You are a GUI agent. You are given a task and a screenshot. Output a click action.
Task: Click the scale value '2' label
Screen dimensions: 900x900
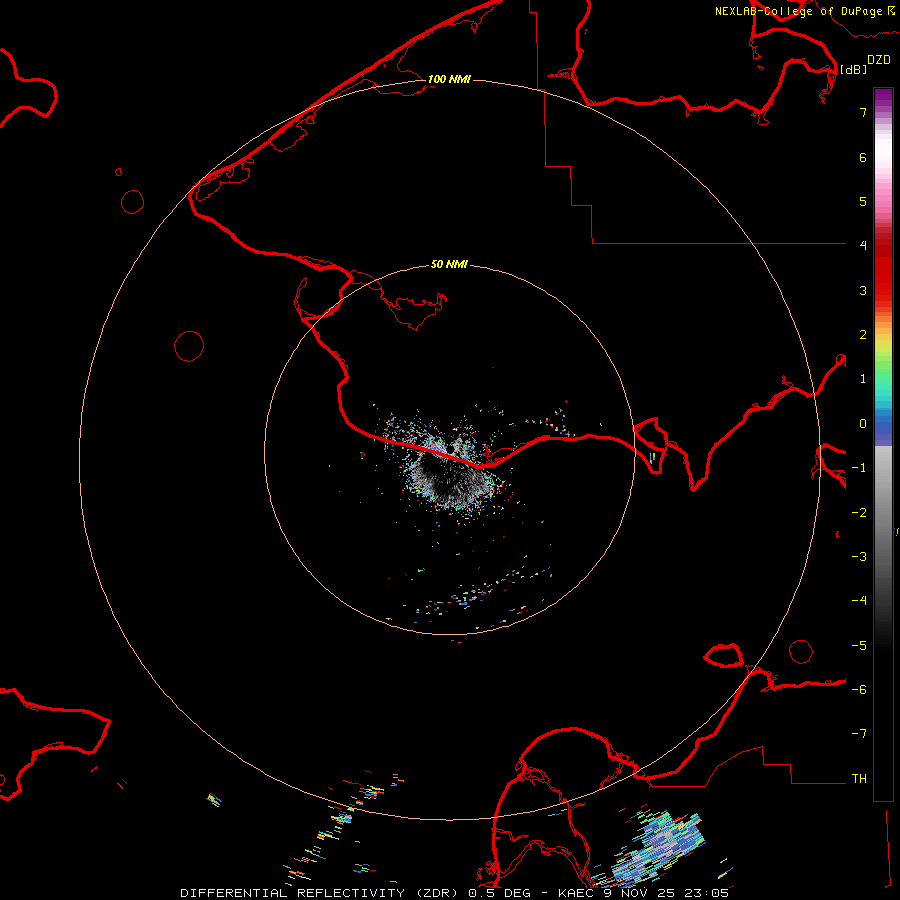[x=863, y=335]
